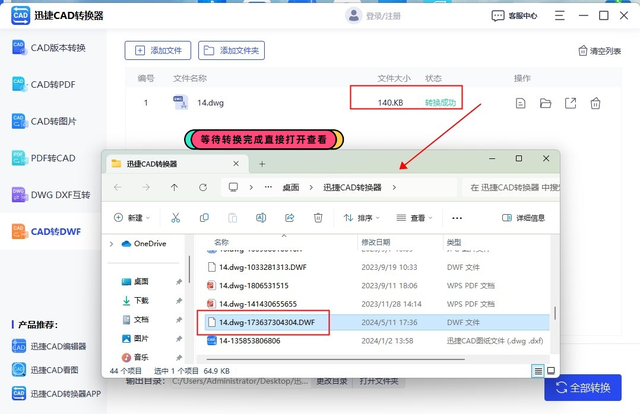The image size is (640, 414).
Task: Expand the hidden breadcrumb ellipsis in address bar
Action: [268, 187]
